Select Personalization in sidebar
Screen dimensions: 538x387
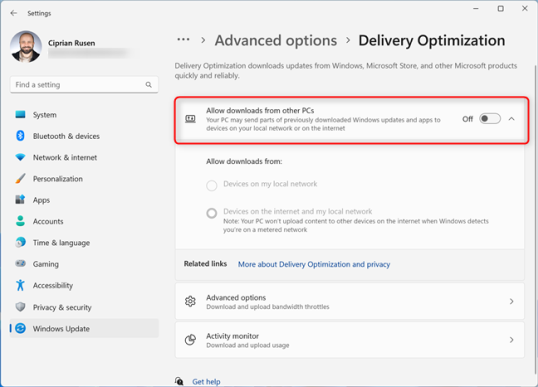click(84, 178)
